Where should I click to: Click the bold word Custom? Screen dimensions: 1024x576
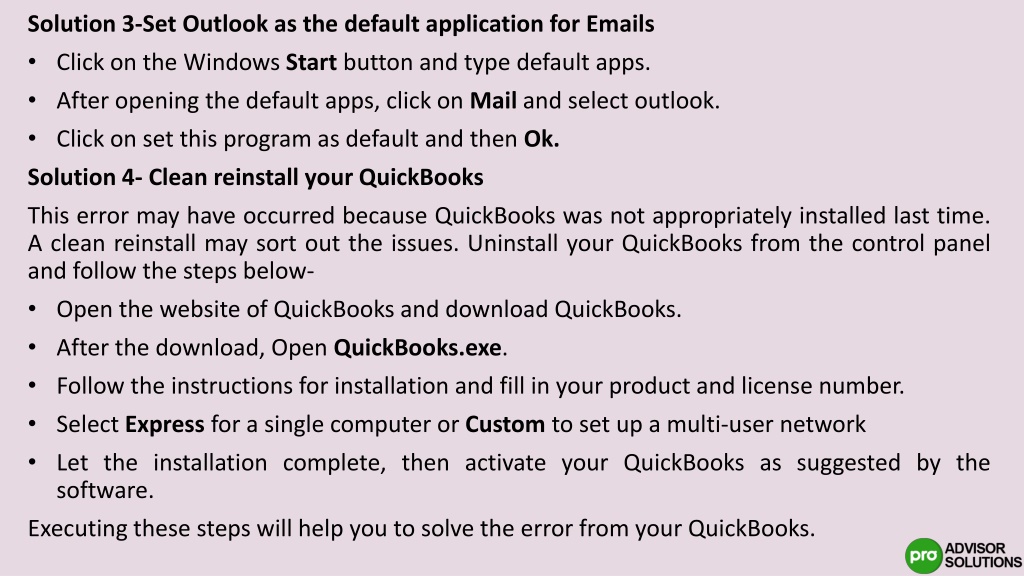coord(505,424)
